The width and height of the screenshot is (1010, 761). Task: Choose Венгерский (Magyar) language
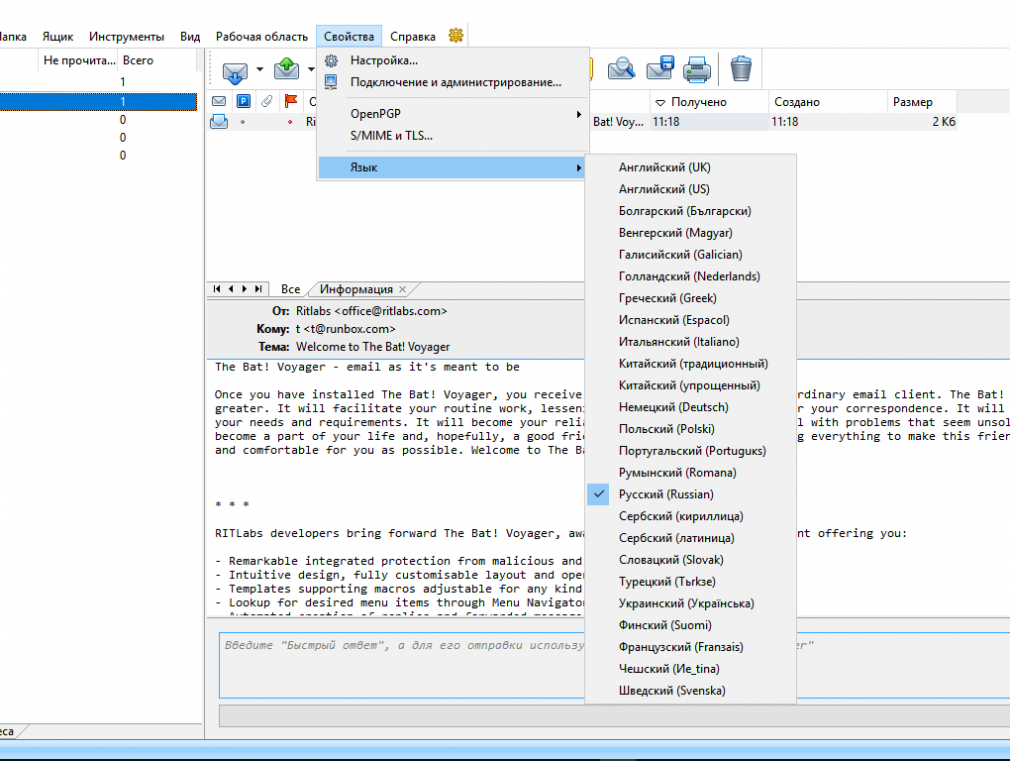coord(691,233)
